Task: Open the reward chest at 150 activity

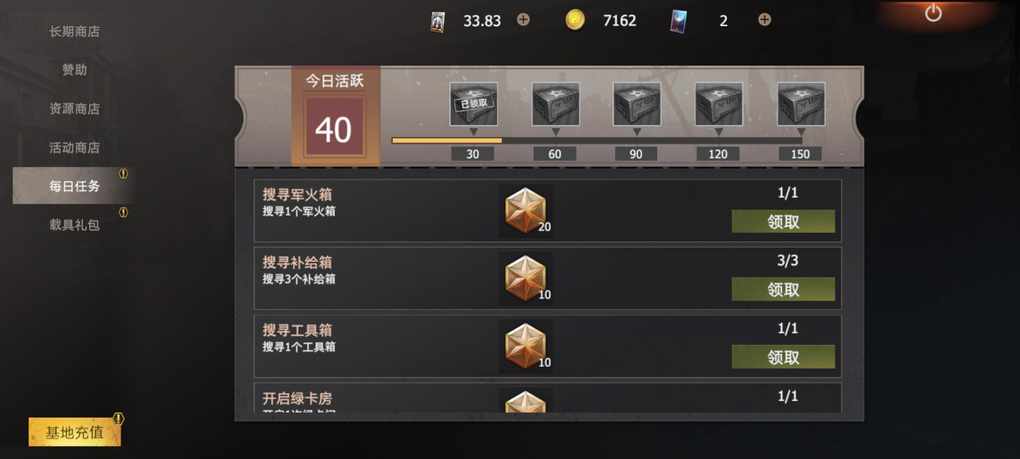Action: pyautogui.click(x=801, y=104)
